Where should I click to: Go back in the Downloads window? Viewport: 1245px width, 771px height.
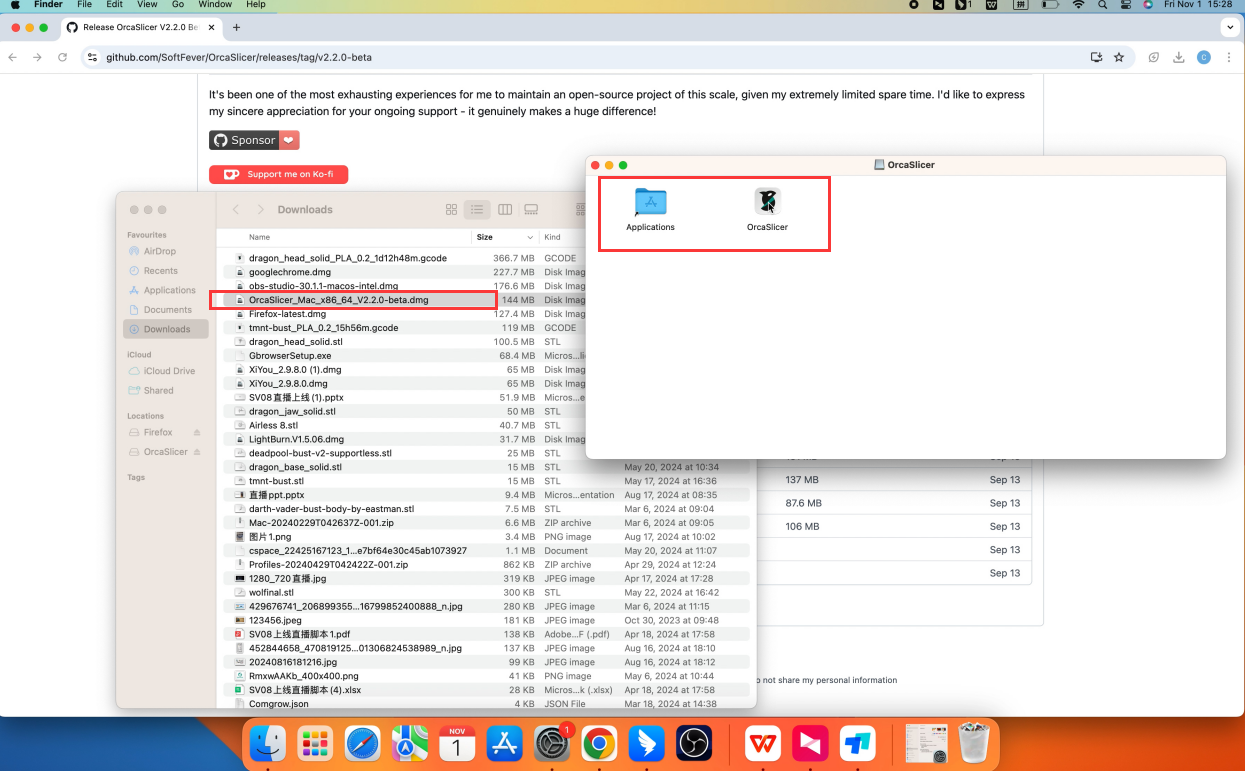pos(236,209)
